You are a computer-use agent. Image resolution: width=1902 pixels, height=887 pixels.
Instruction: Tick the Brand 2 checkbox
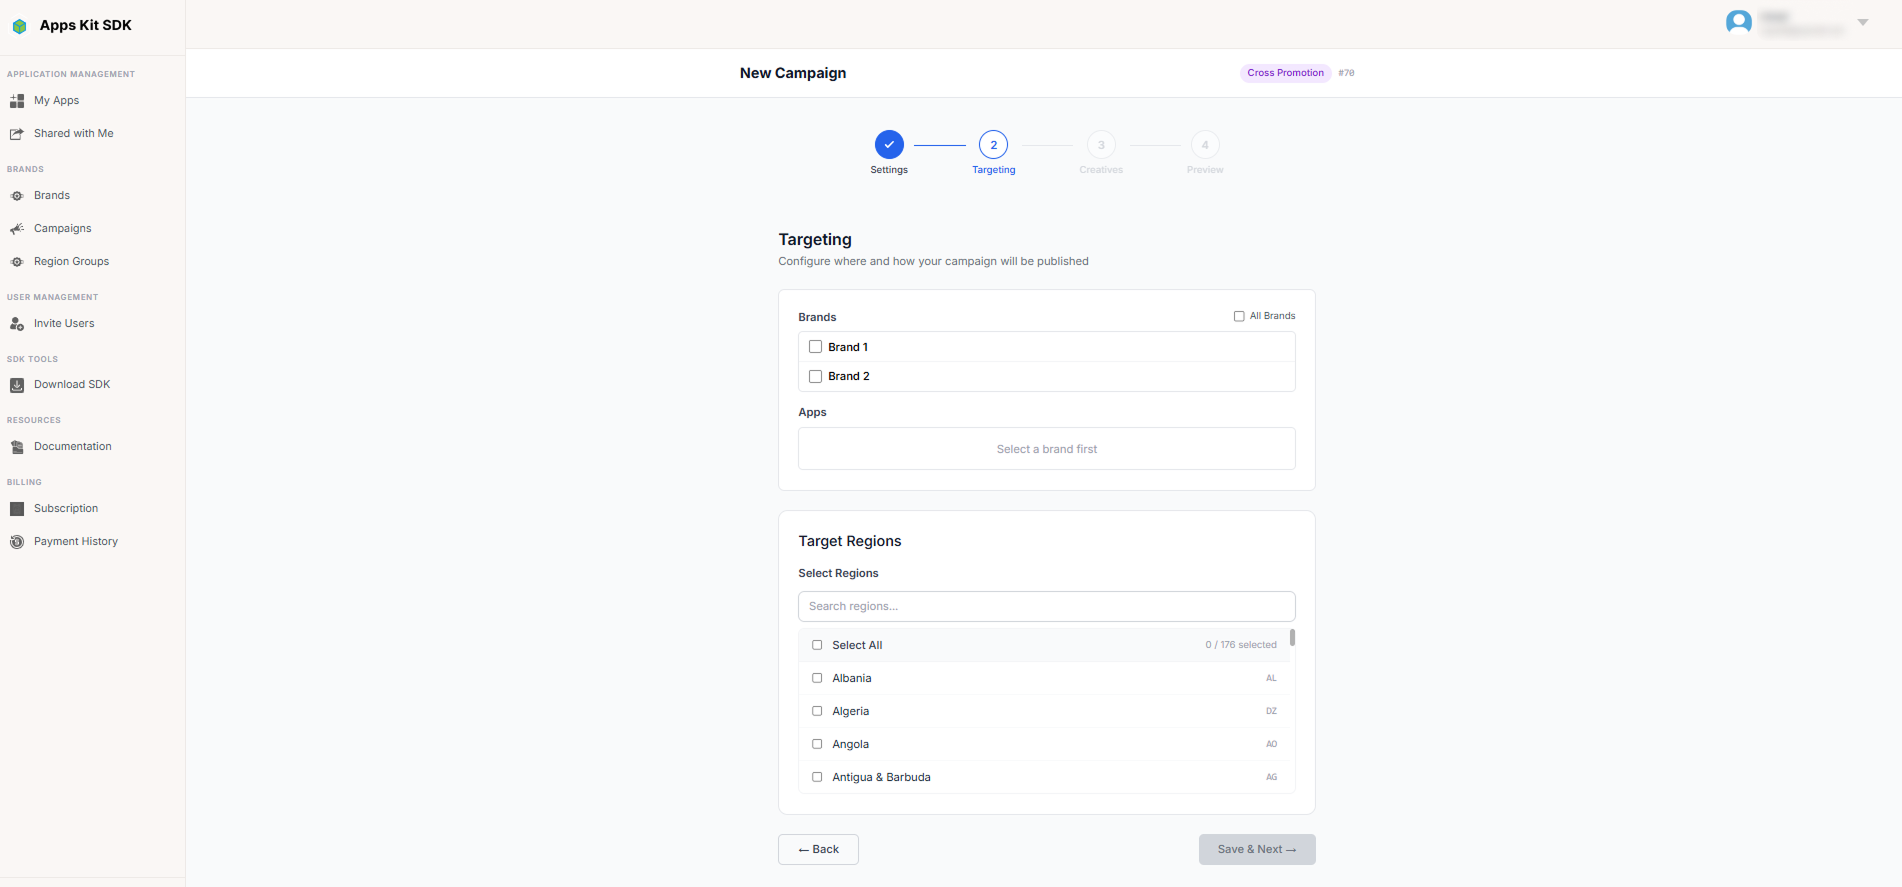816,376
